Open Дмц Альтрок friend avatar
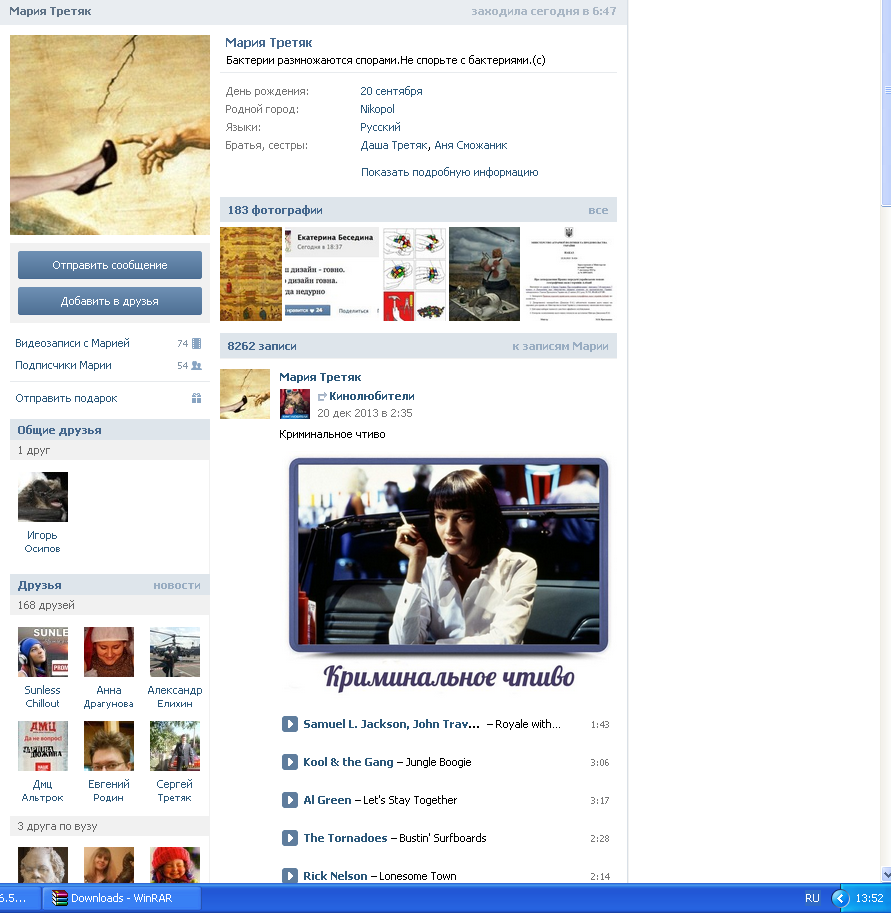Viewport: 891px width, 913px height. (x=43, y=746)
